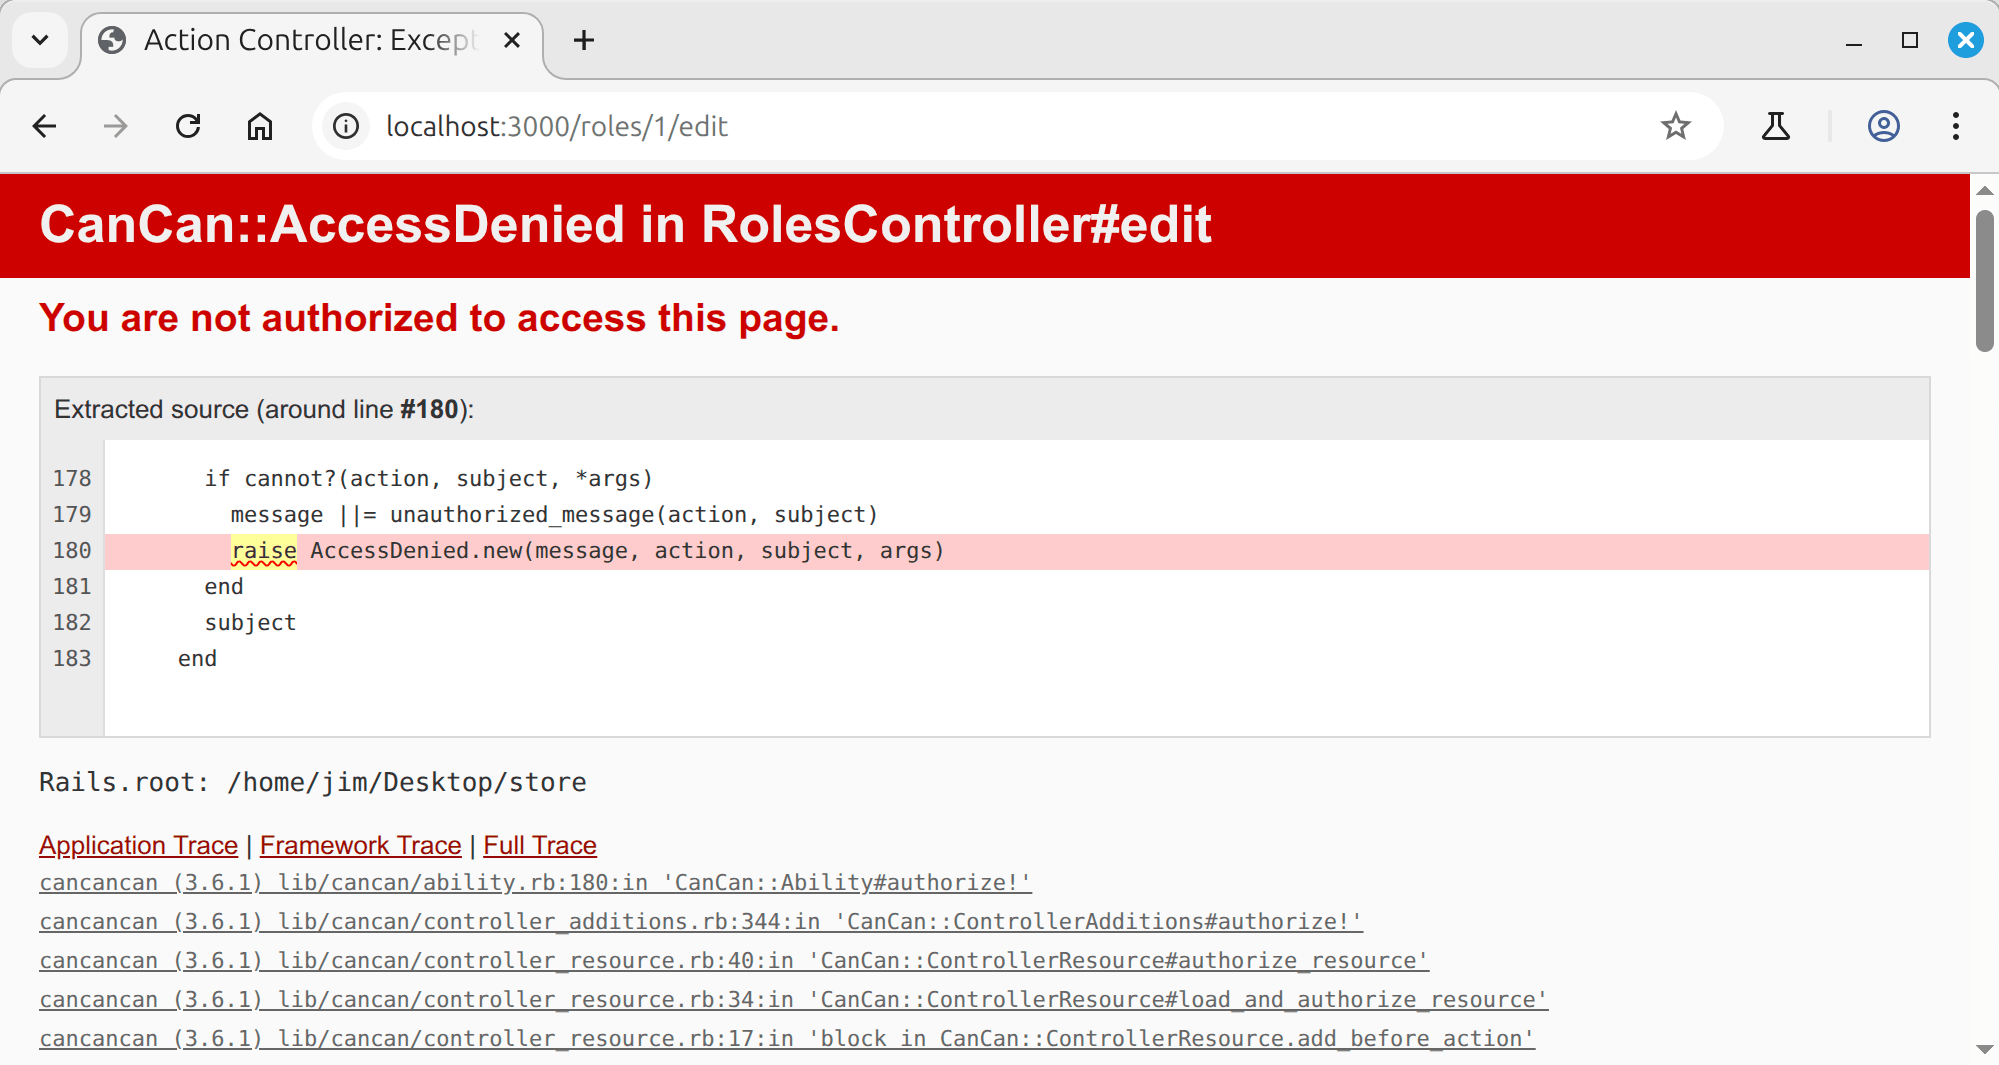This screenshot has height=1065, width=1999.
Task: Select the Action Controller: Exception tab
Action: (x=311, y=41)
